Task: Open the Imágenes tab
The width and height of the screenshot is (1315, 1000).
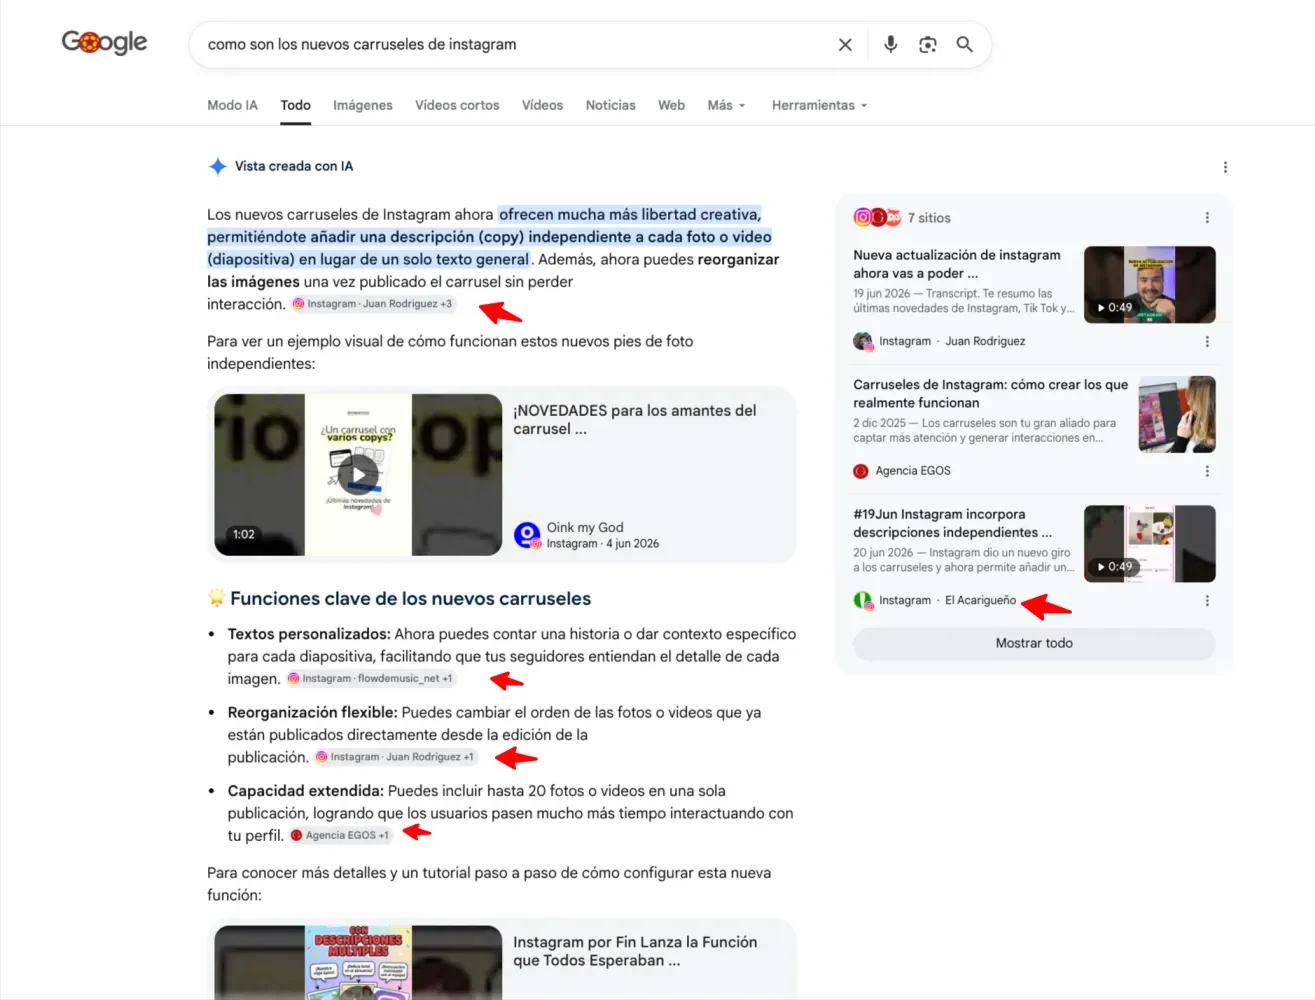Action: (363, 105)
